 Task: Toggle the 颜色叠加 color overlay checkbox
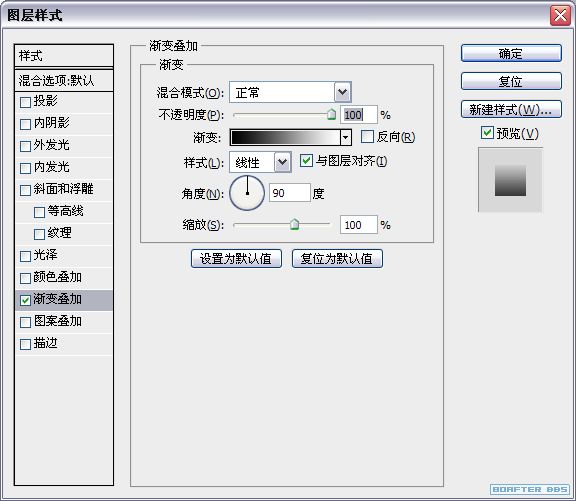(x=25, y=278)
